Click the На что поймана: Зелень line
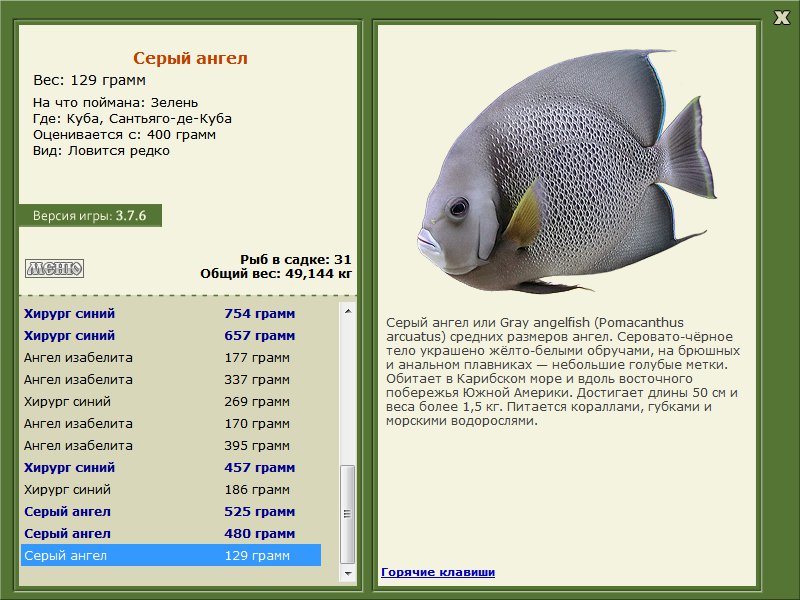The height and width of the screenshot is (600, 800). pos(115,103)
